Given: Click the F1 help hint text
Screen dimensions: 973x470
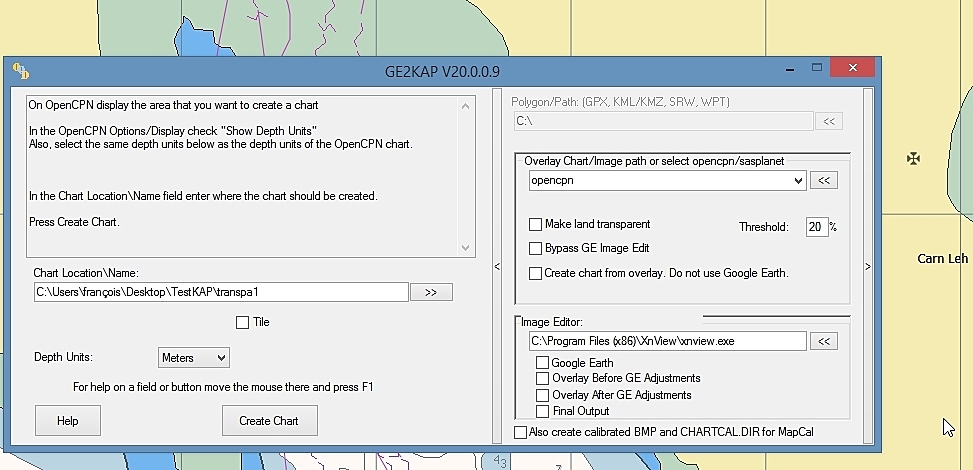Looking at the screenshot, I should [x=223, y=387].
